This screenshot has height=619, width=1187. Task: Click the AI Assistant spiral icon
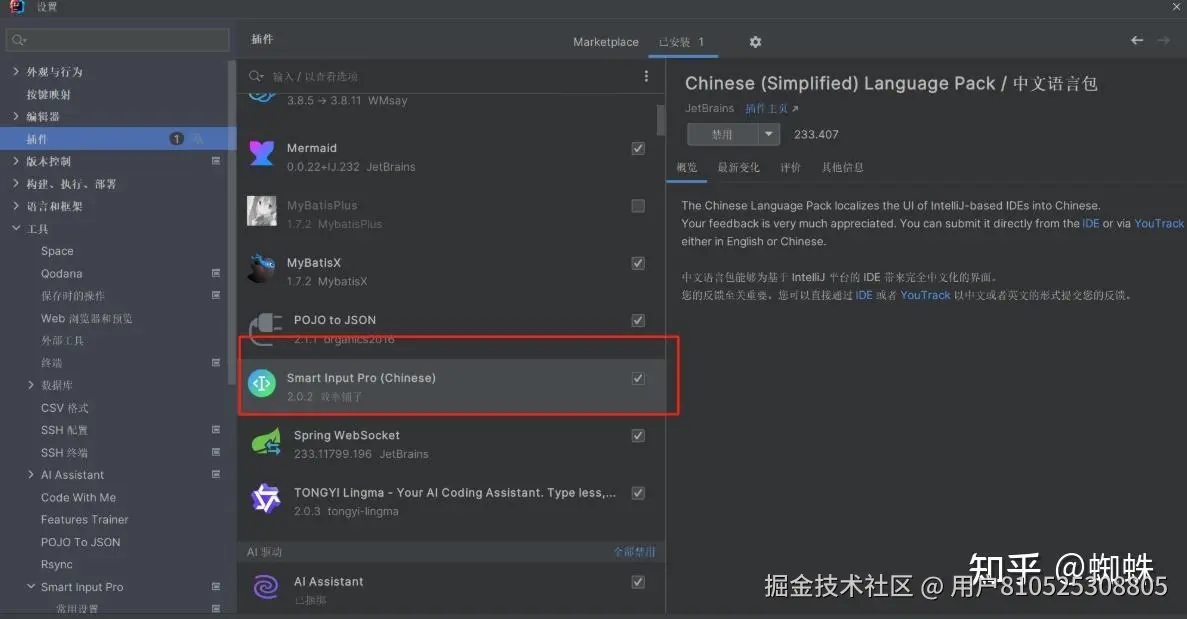click(266, 587)
